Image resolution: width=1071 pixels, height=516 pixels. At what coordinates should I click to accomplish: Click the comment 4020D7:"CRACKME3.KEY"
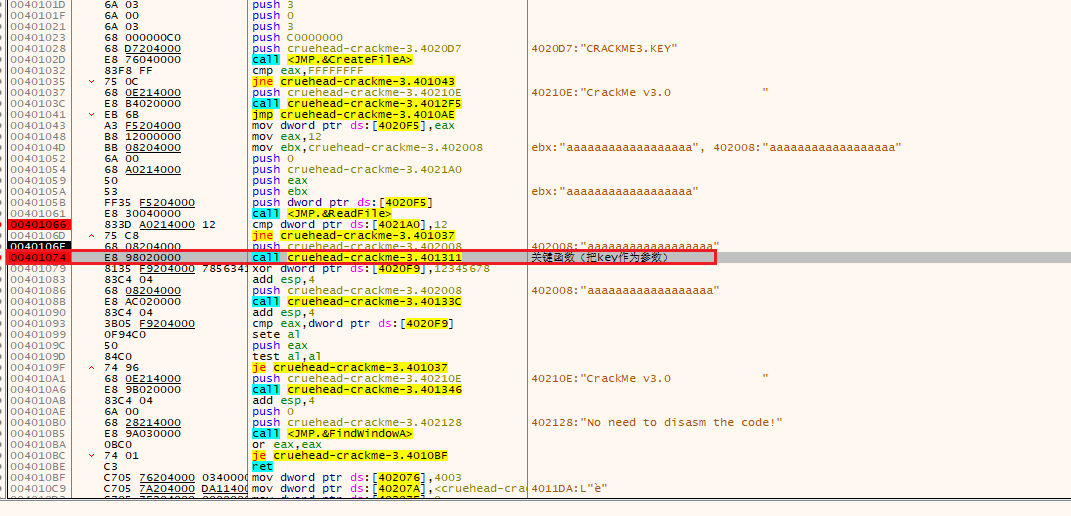603,49
